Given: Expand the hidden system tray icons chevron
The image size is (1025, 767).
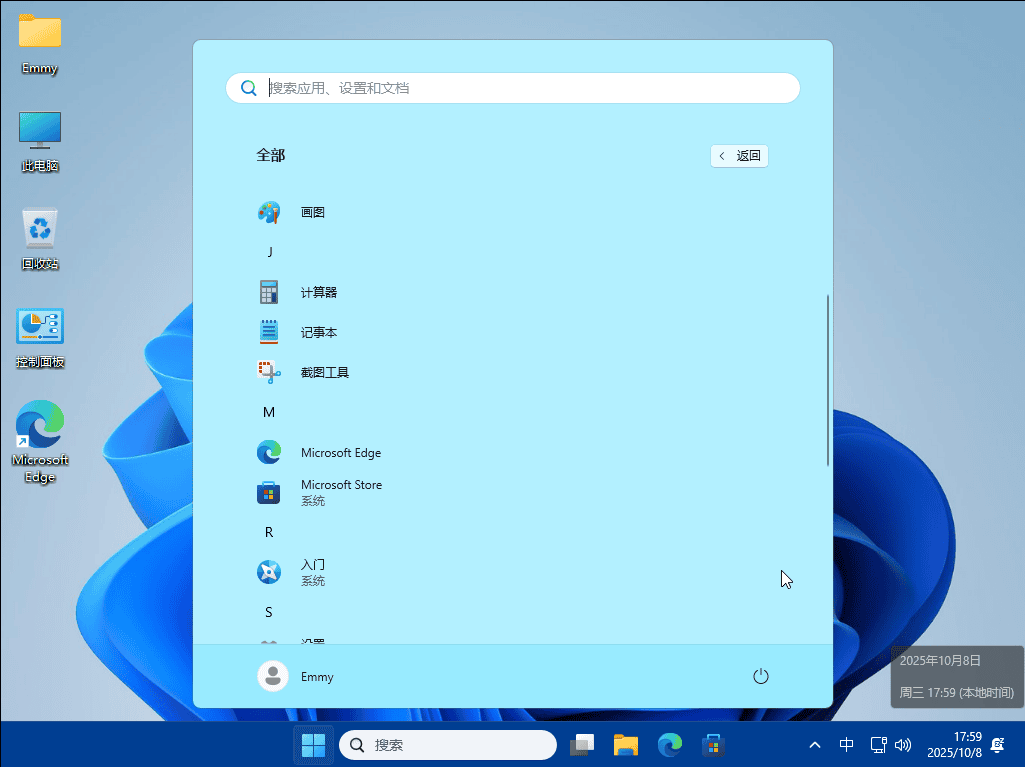Looking at the screenshot, I should click(x=815, y=745).
